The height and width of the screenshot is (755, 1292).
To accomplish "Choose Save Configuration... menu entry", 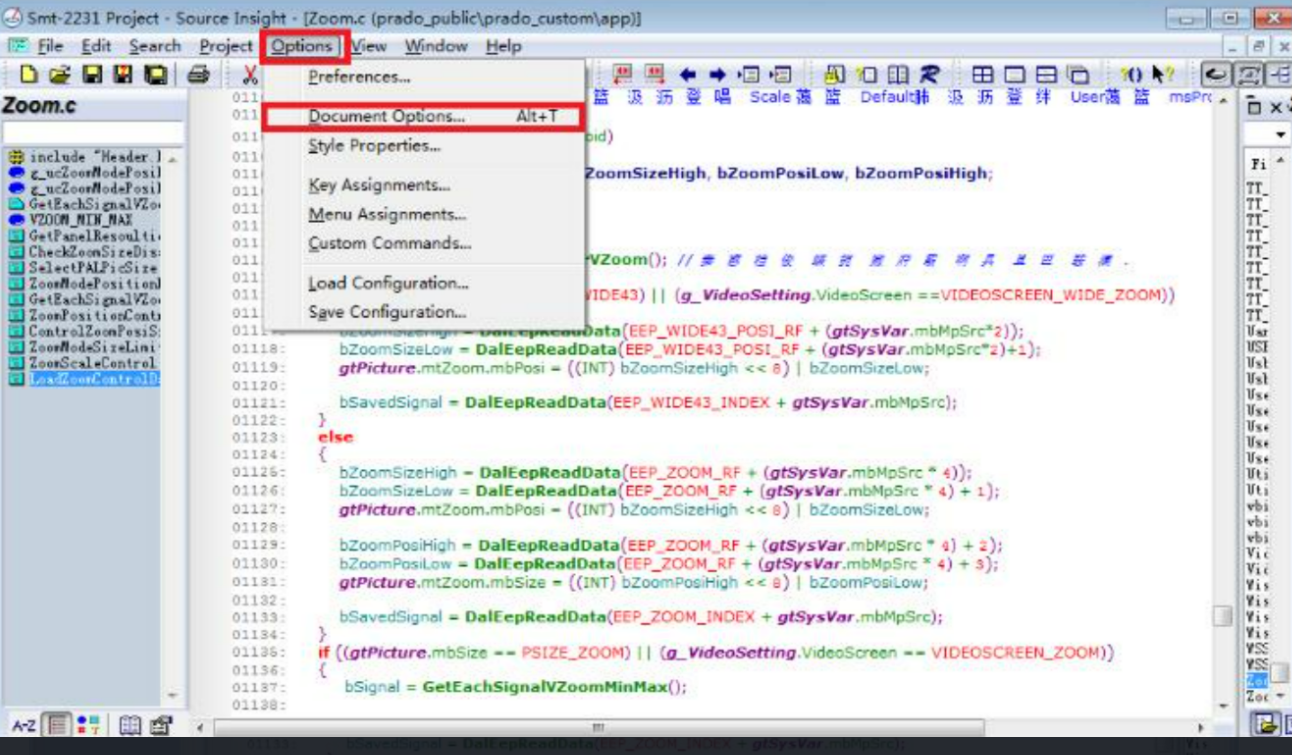I will click(x=387, y=312).
